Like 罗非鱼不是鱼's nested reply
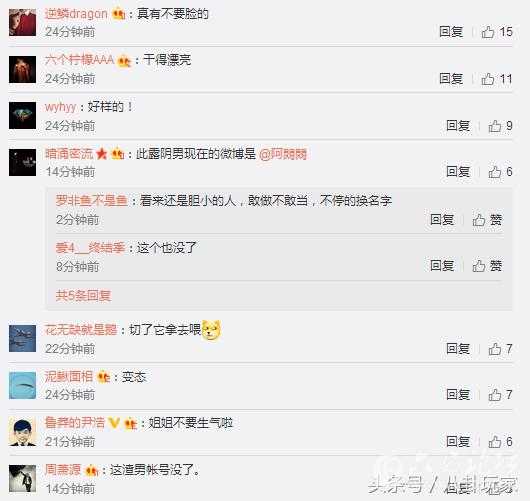The width and height of the screenshot is (530, 501). 487,220
